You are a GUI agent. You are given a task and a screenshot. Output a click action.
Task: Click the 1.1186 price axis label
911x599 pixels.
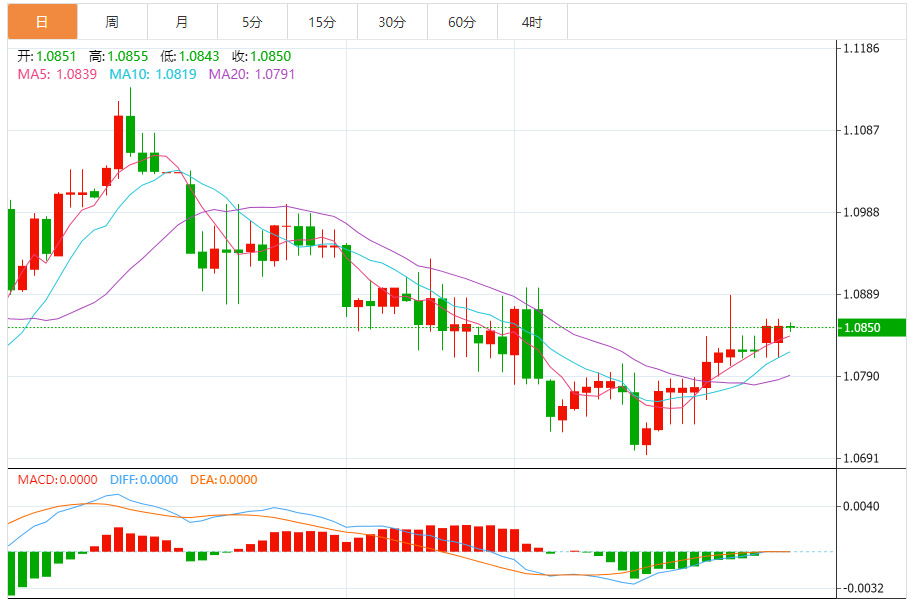click(862, 48)
